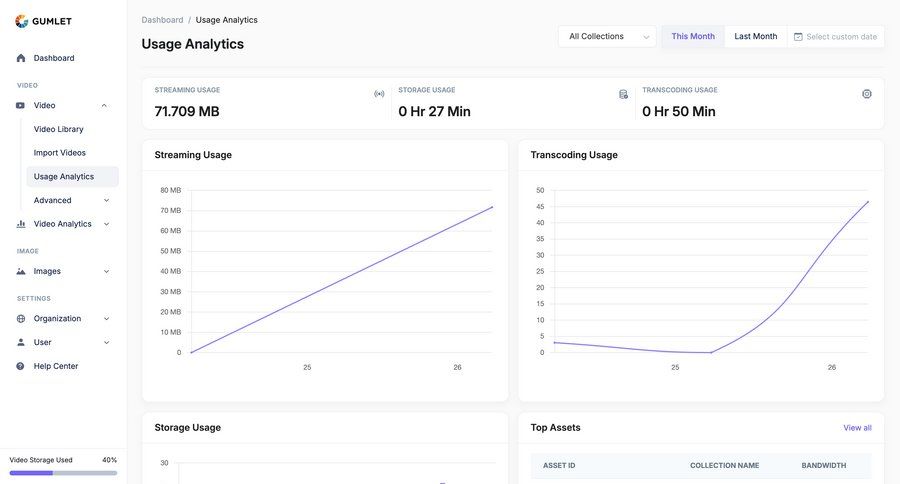Click the Help Center question mark icon
Viewport: 900px width, 484px height.
coord(21,366)
